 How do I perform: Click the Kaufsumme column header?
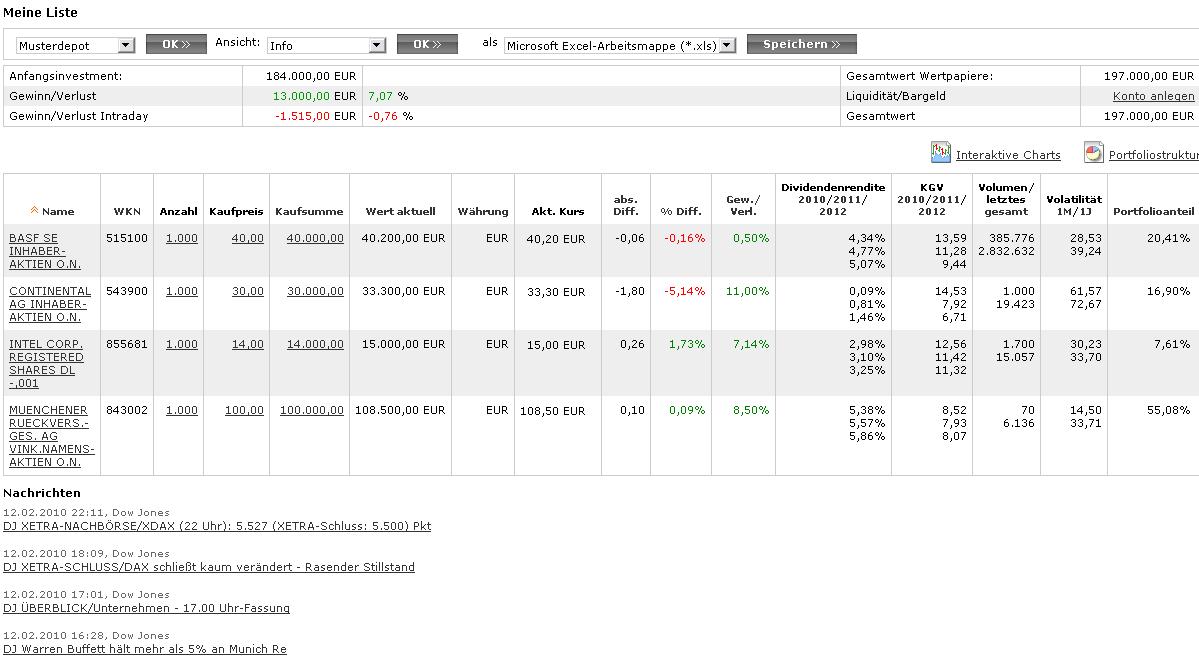point(309,211)
